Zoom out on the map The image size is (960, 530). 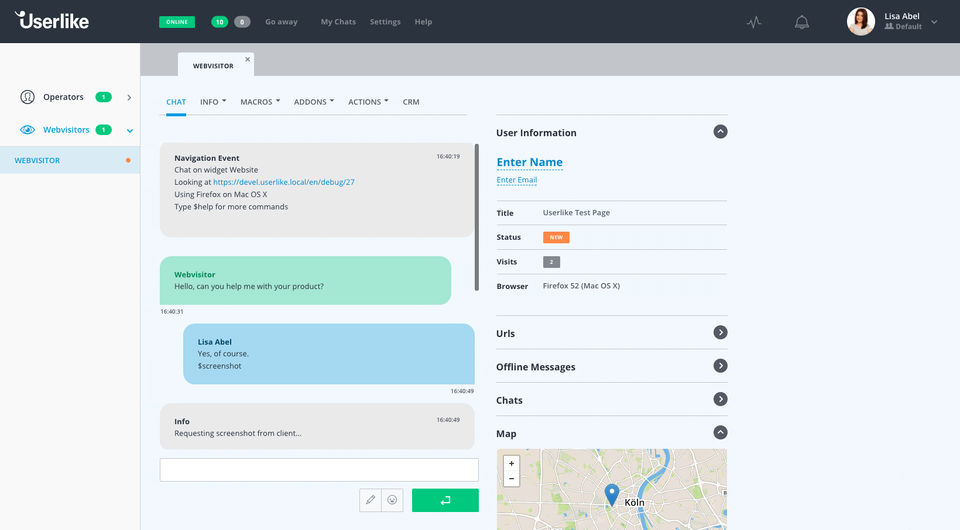click(511, 479)
